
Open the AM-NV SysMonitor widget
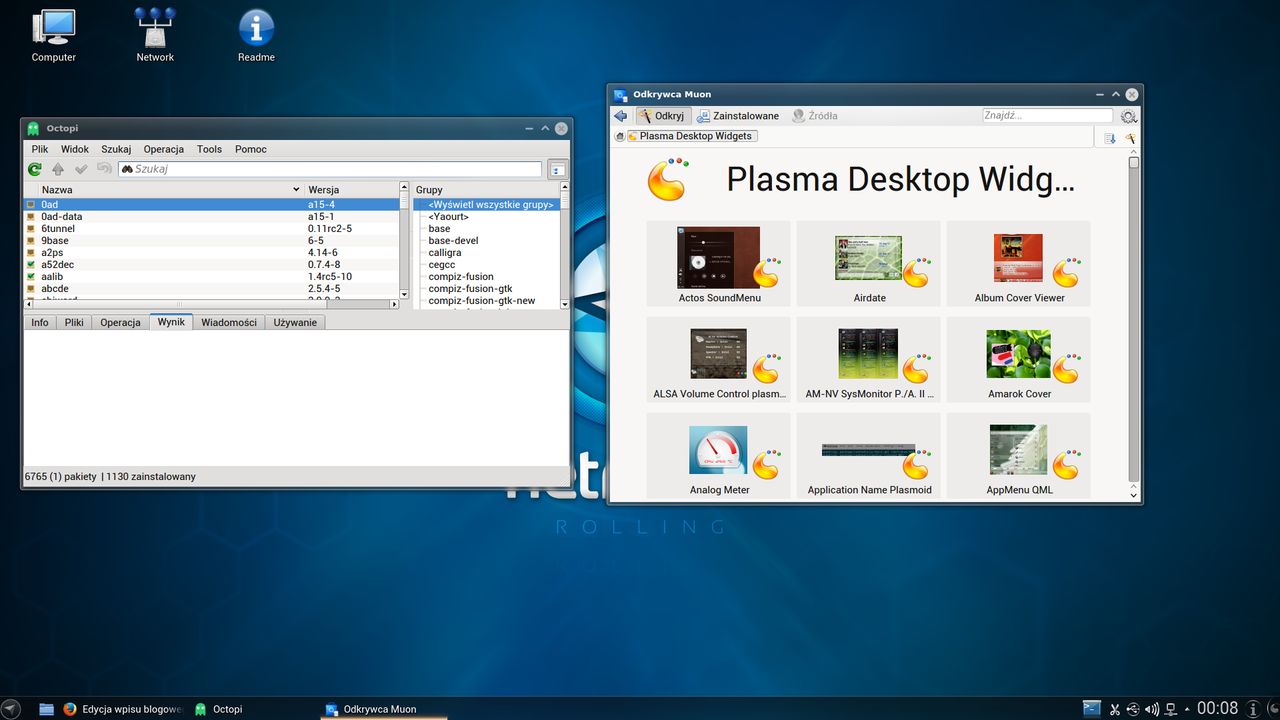coord(869,360)
